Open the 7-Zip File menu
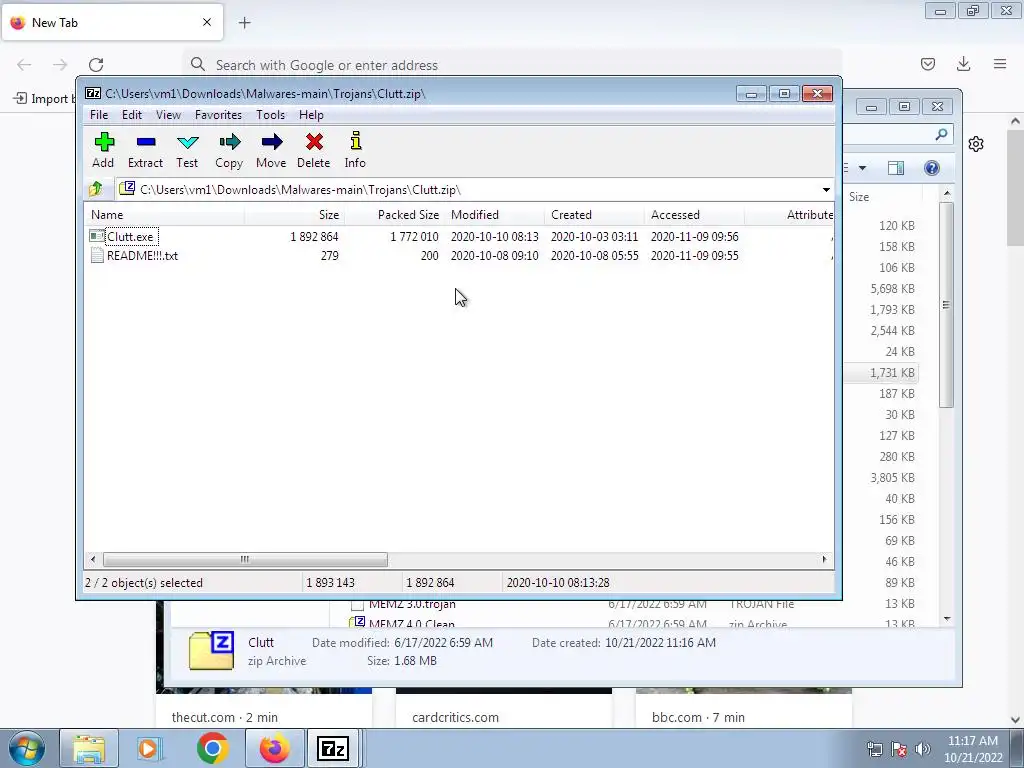The image size is (1024, 768). point(99,115)
